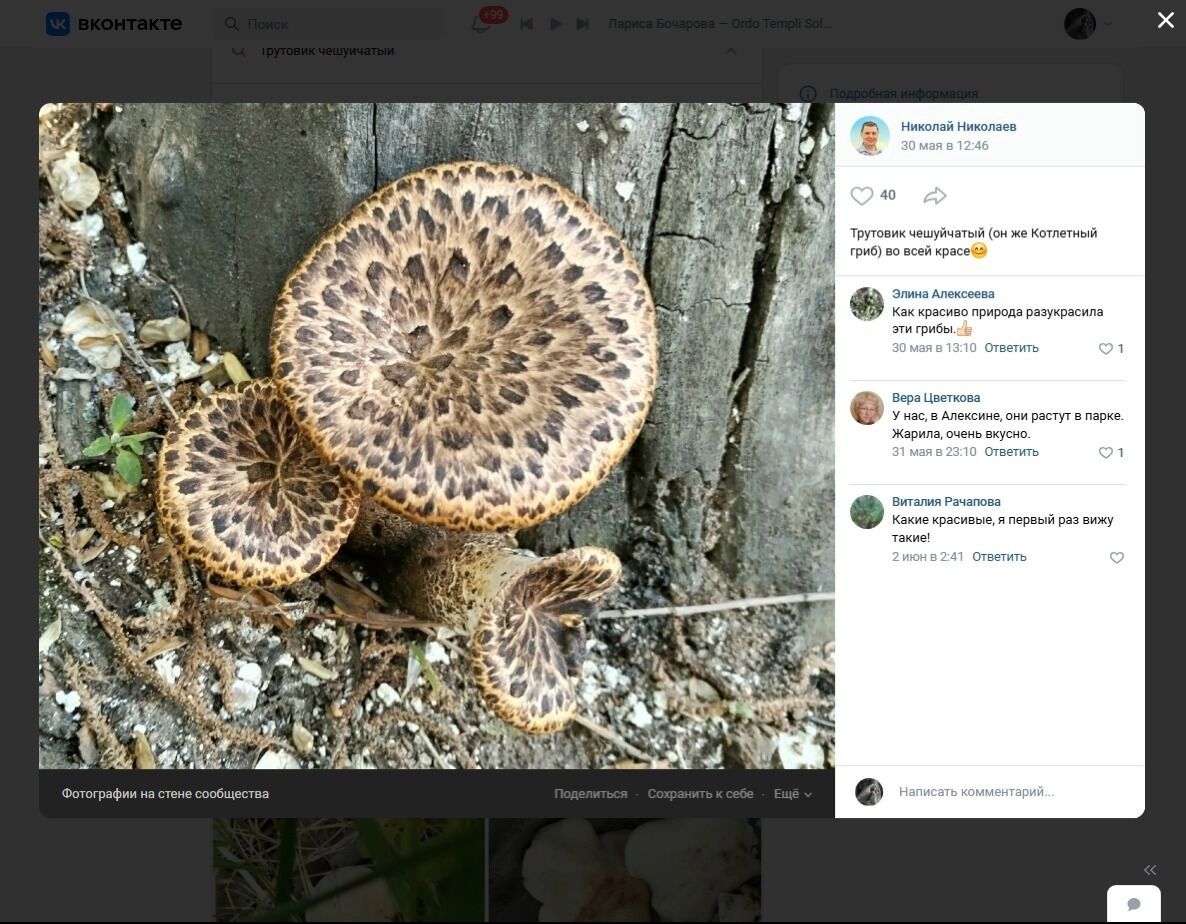Skip to the next audio track

coord(583,24)
